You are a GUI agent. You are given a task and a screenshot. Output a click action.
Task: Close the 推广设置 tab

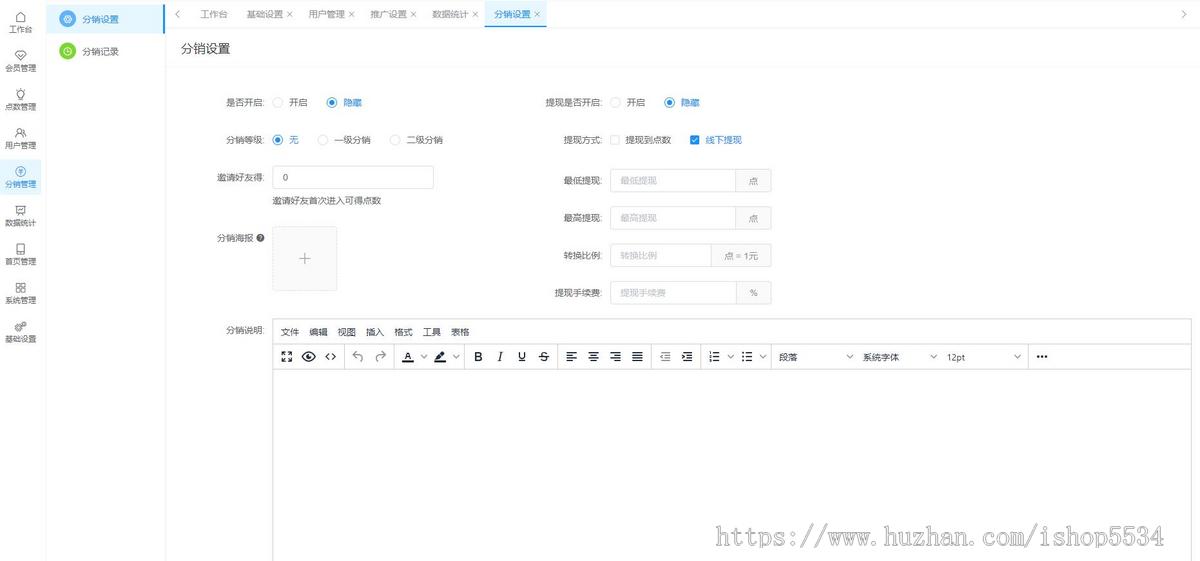pyautogui.click(x=413, y=15)
